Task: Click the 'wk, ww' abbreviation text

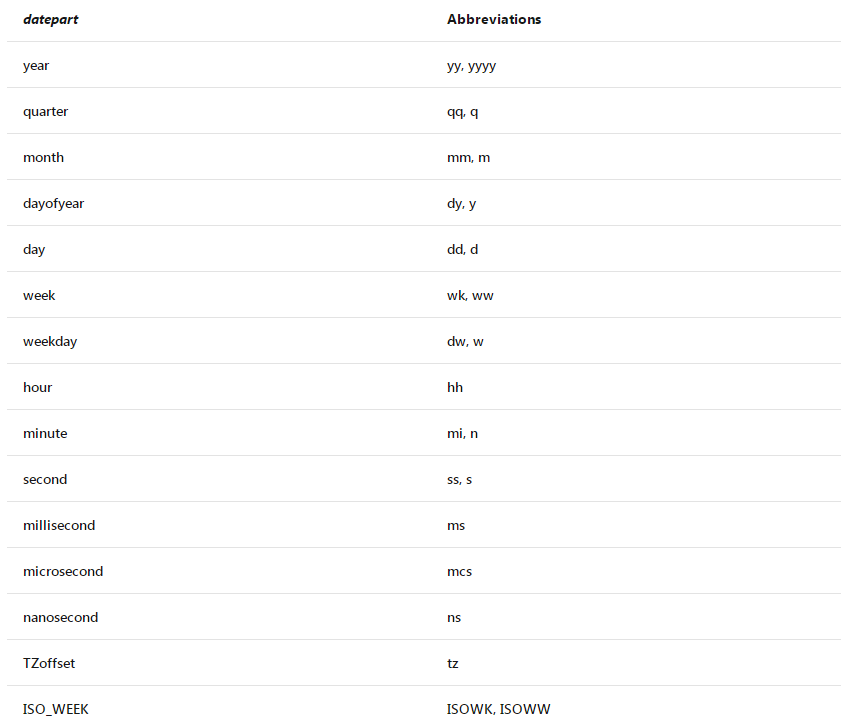Action: pyautogui.click(x=470, y=296)
